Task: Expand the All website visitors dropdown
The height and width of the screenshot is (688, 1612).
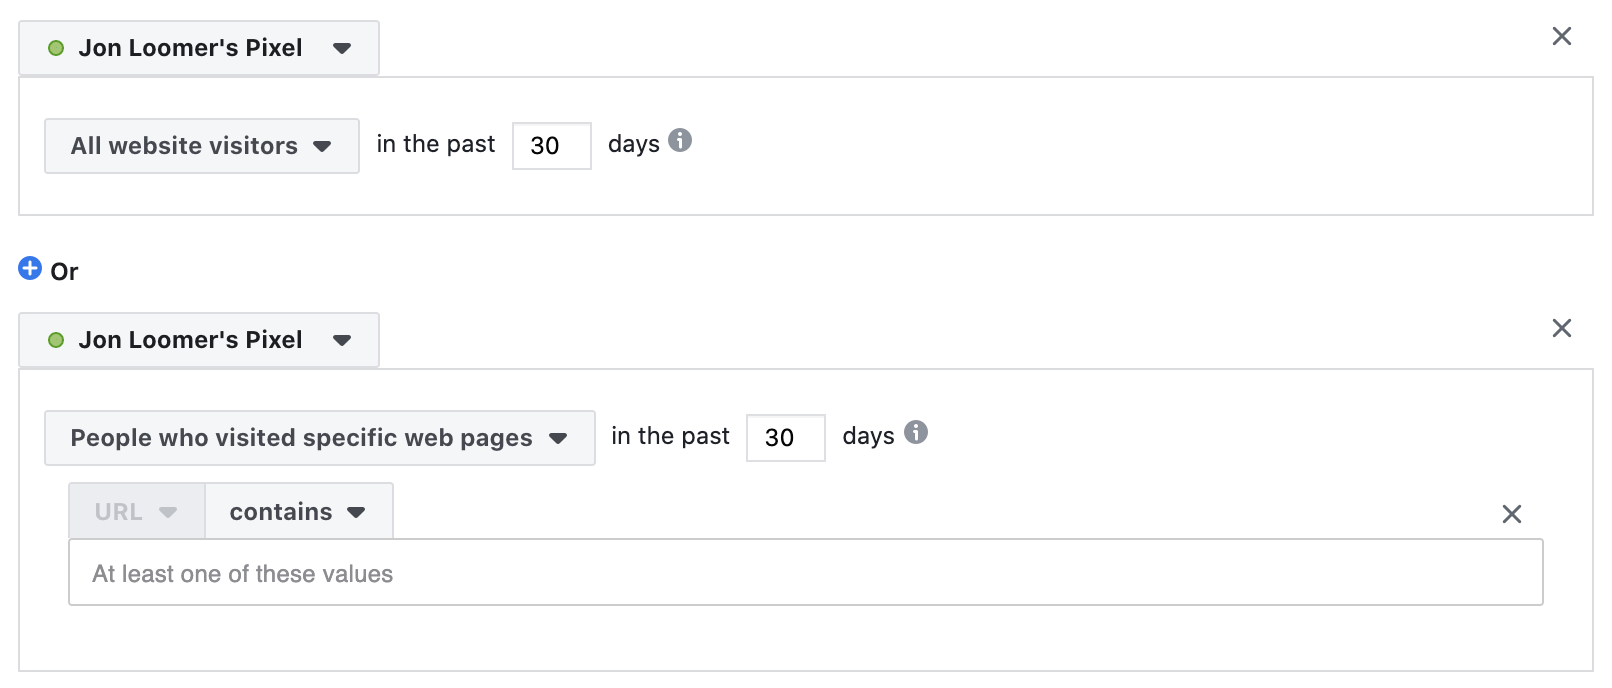Action: (x=202, y=146)
